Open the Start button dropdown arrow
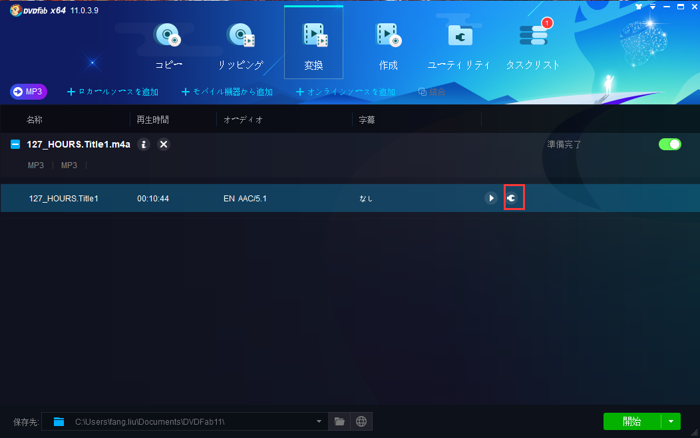This screenshot has height=438, width=700. (671, 421)
